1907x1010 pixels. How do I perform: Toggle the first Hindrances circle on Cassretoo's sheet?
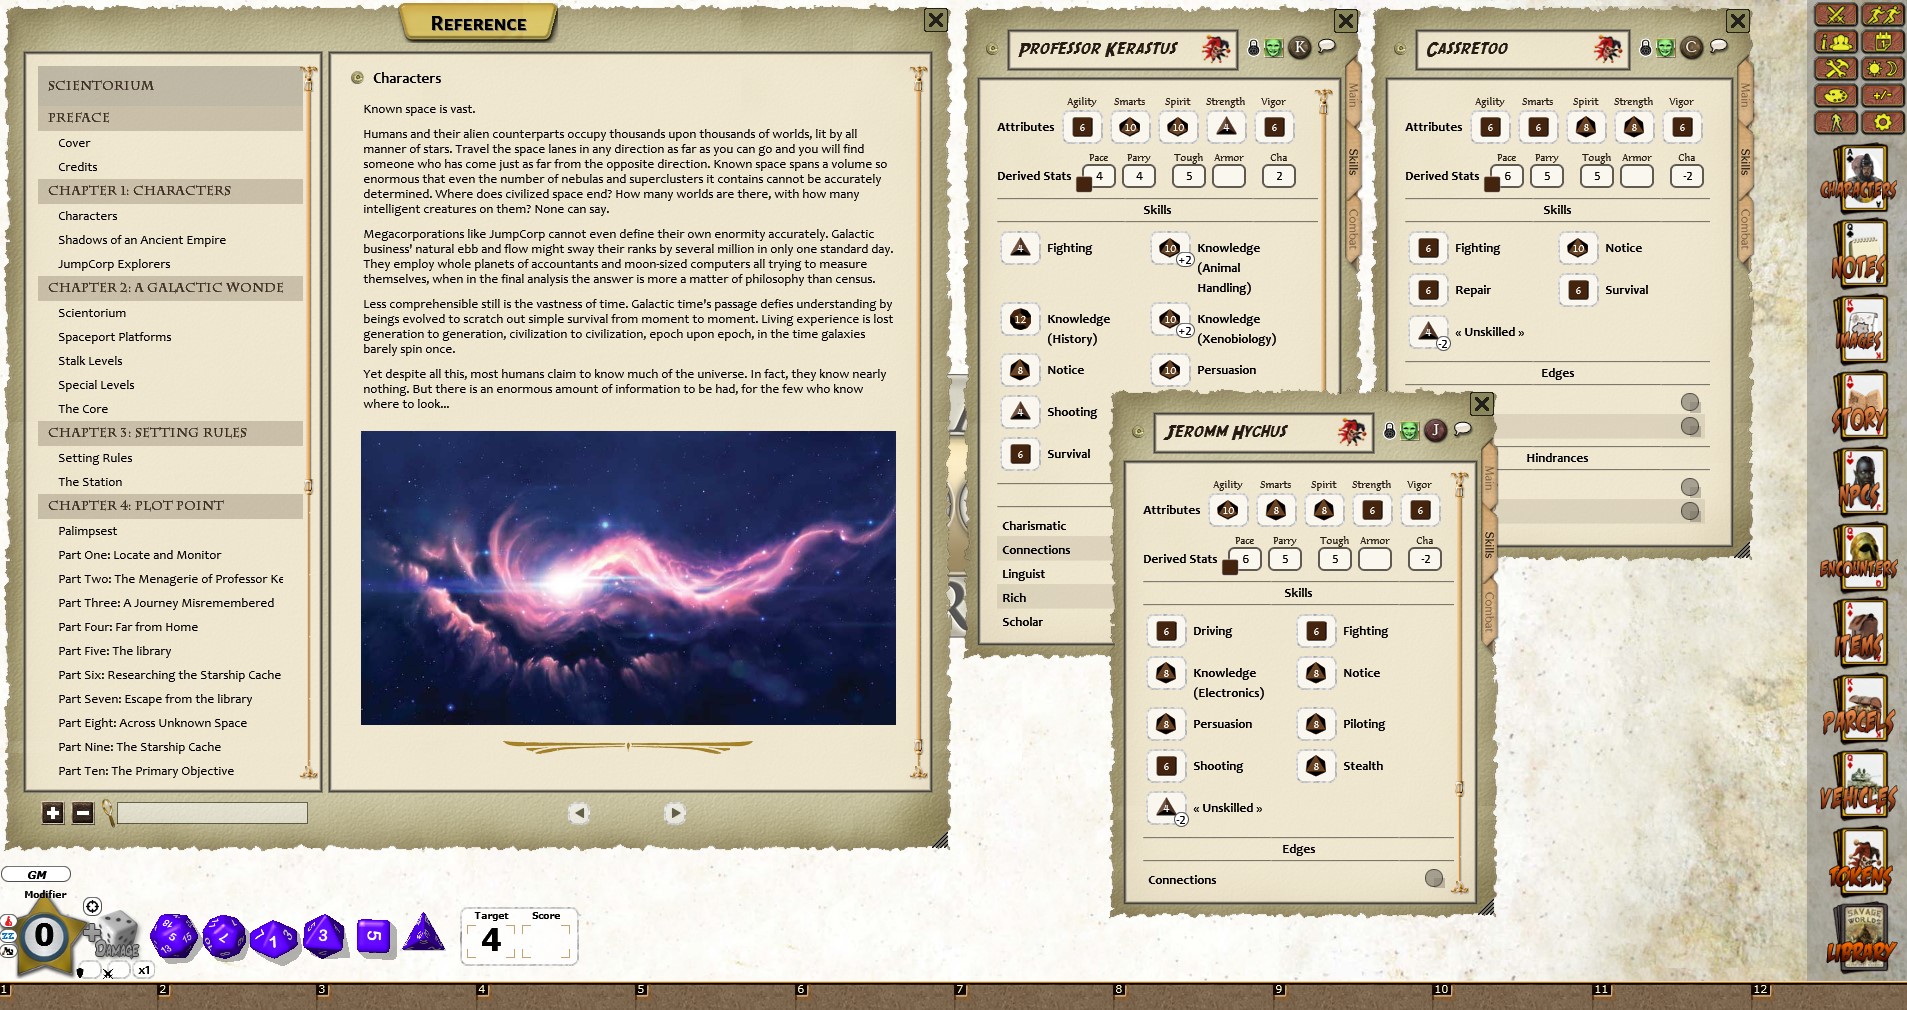click(x=1692, y=488)
